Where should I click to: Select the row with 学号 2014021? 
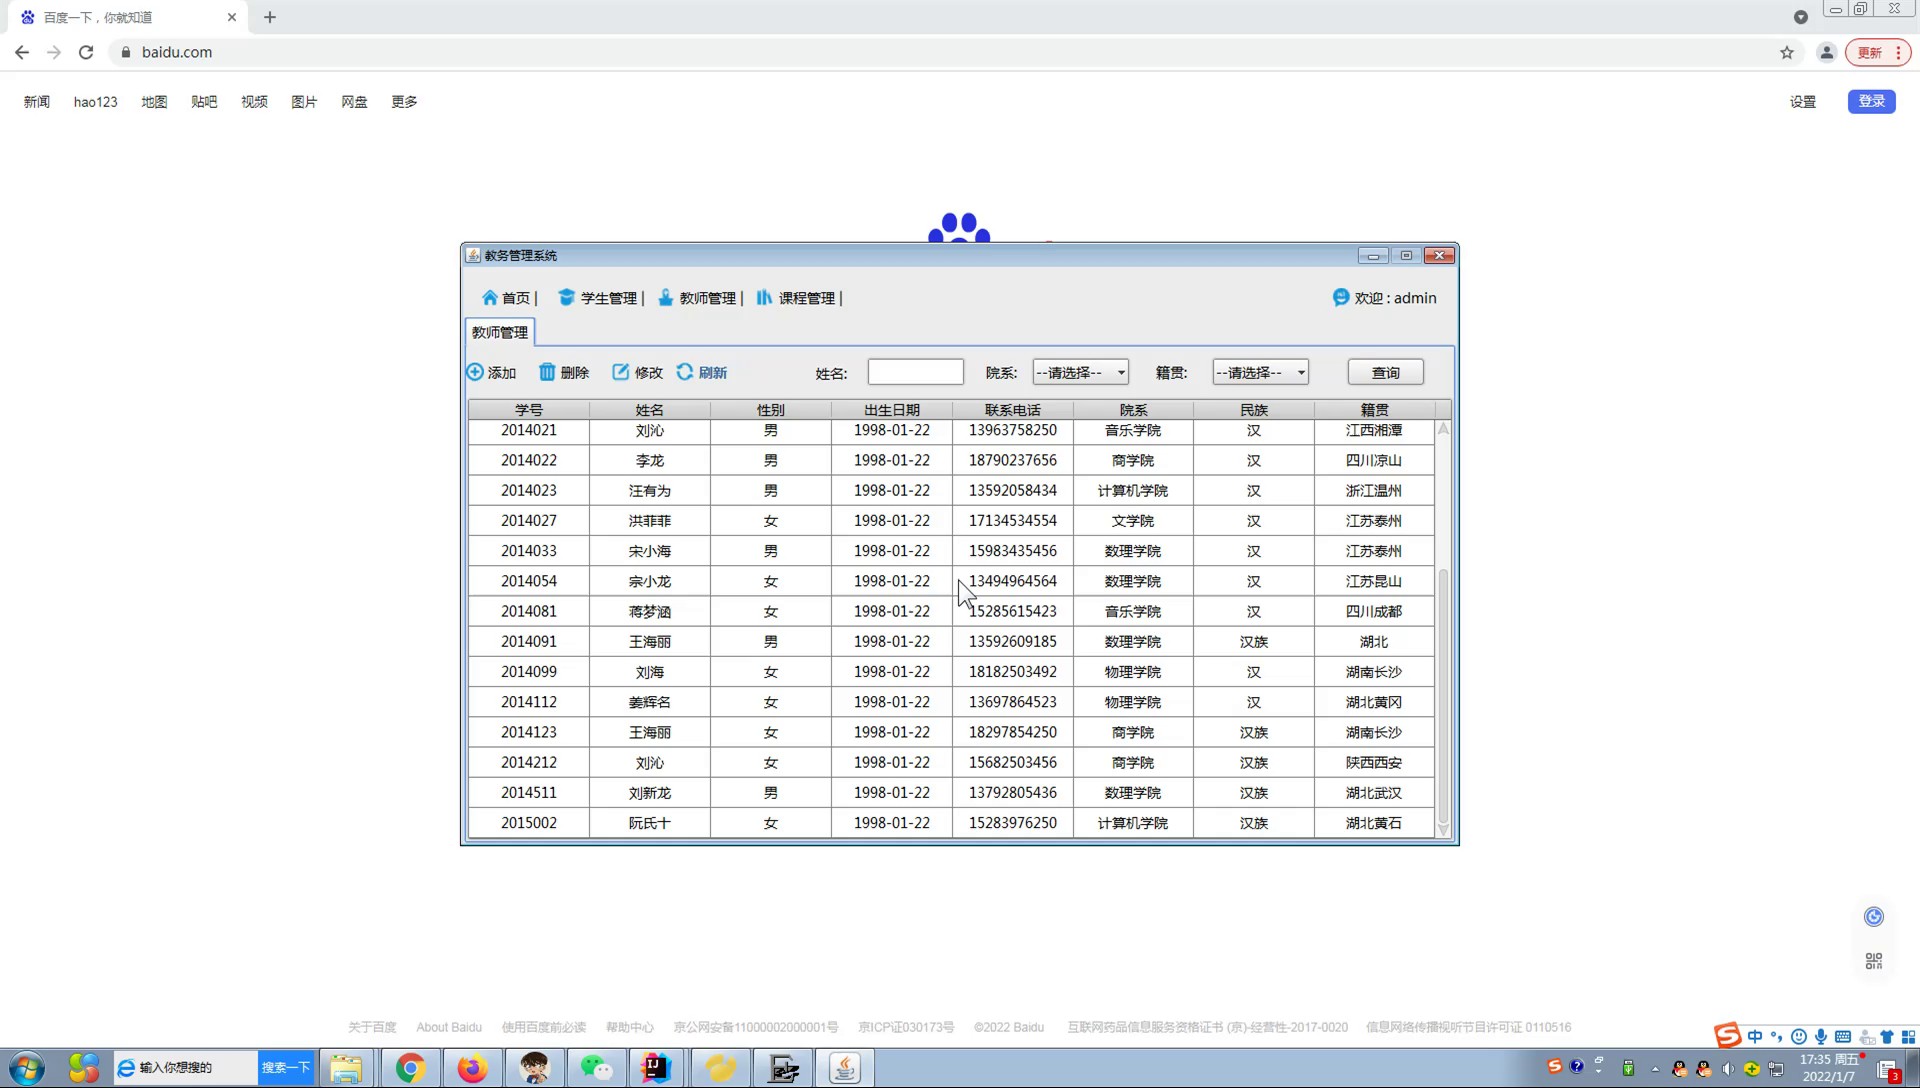click(951, 430)
